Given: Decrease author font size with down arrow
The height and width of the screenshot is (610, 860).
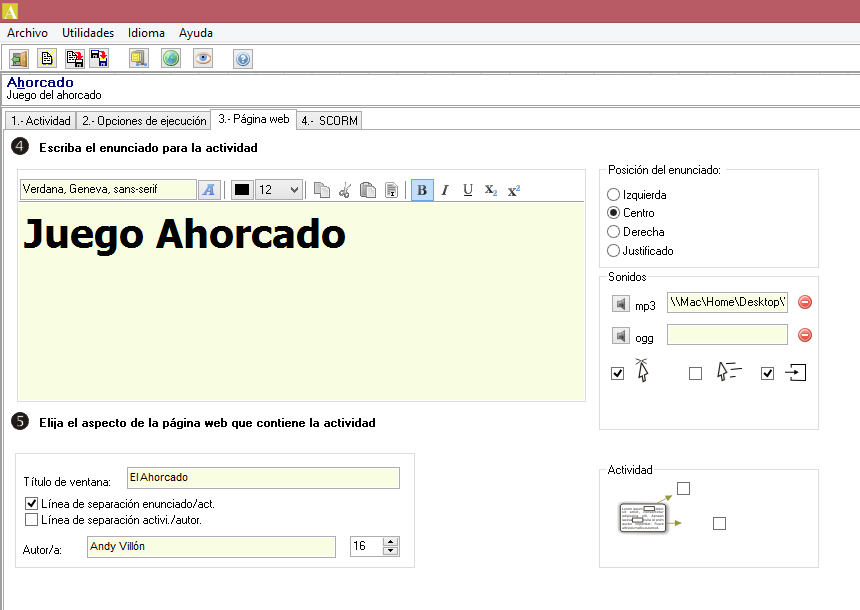Looking at the screenshot, I should 391,551.
